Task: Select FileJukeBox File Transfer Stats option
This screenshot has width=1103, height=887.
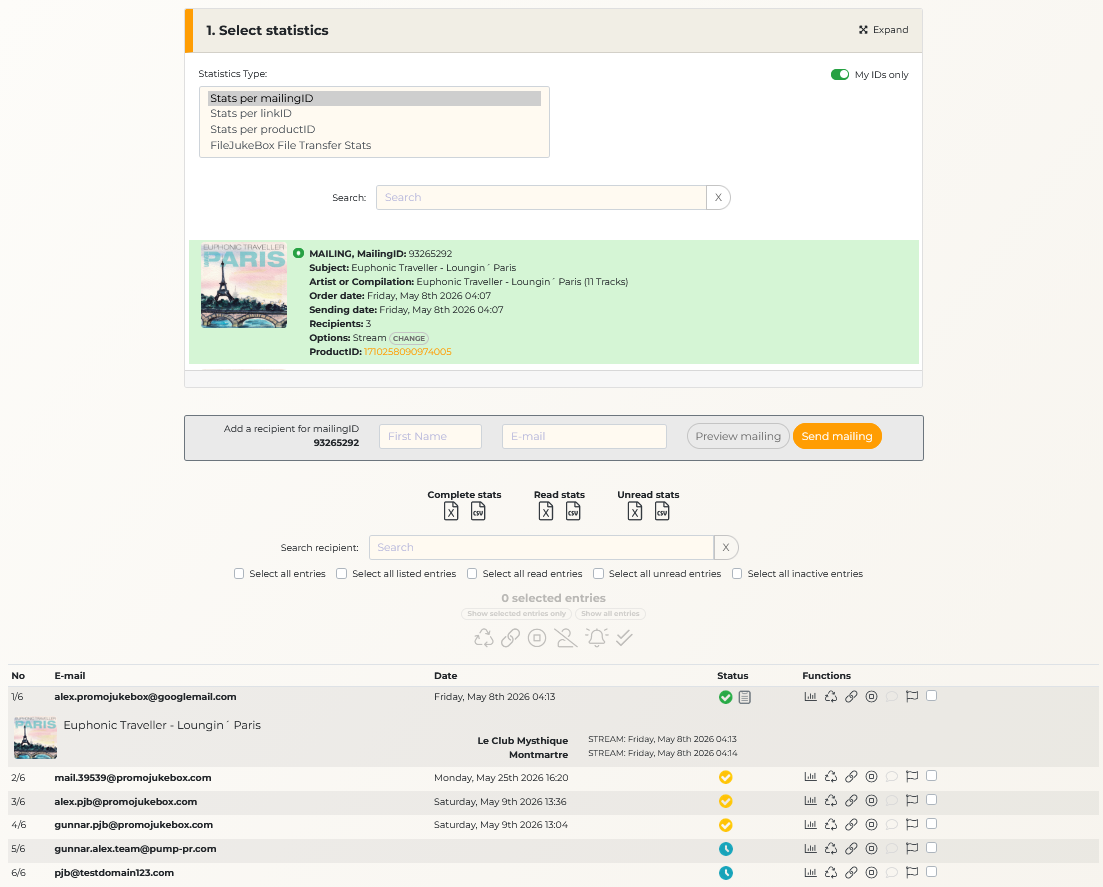Action: click(374, 146)
